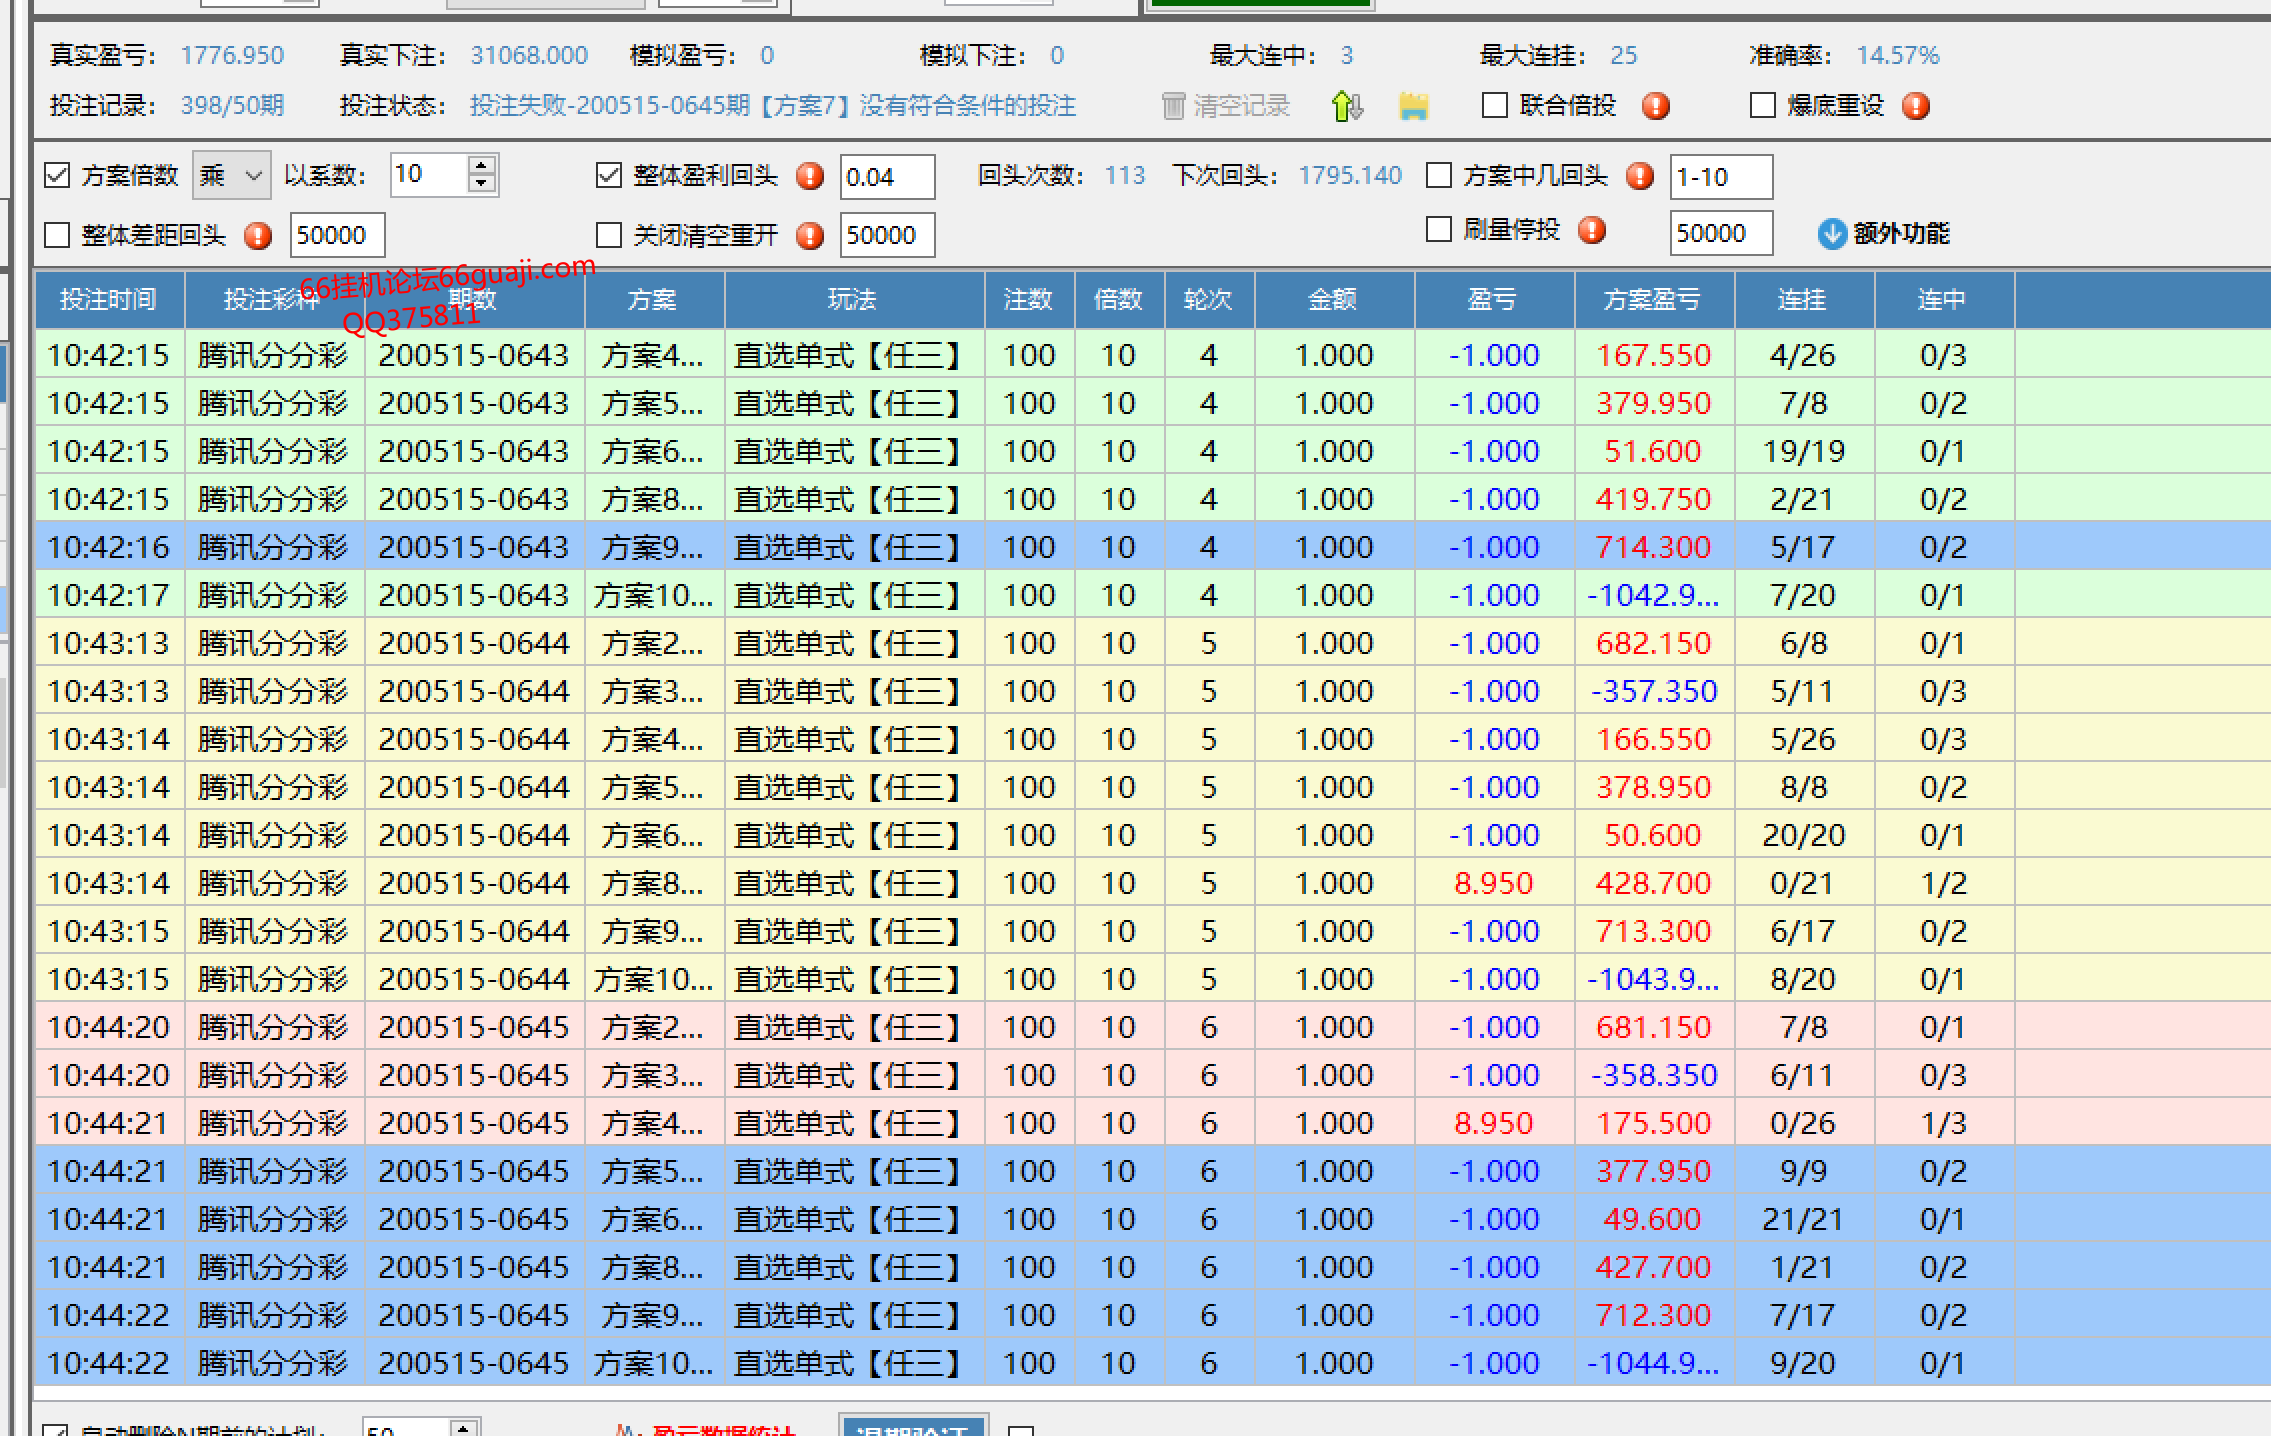Image resolution: width=2271 pixels, height=1436 pixels.
Task: Open the 乘 multiplier mode dropdown
Action: point(231,176)
